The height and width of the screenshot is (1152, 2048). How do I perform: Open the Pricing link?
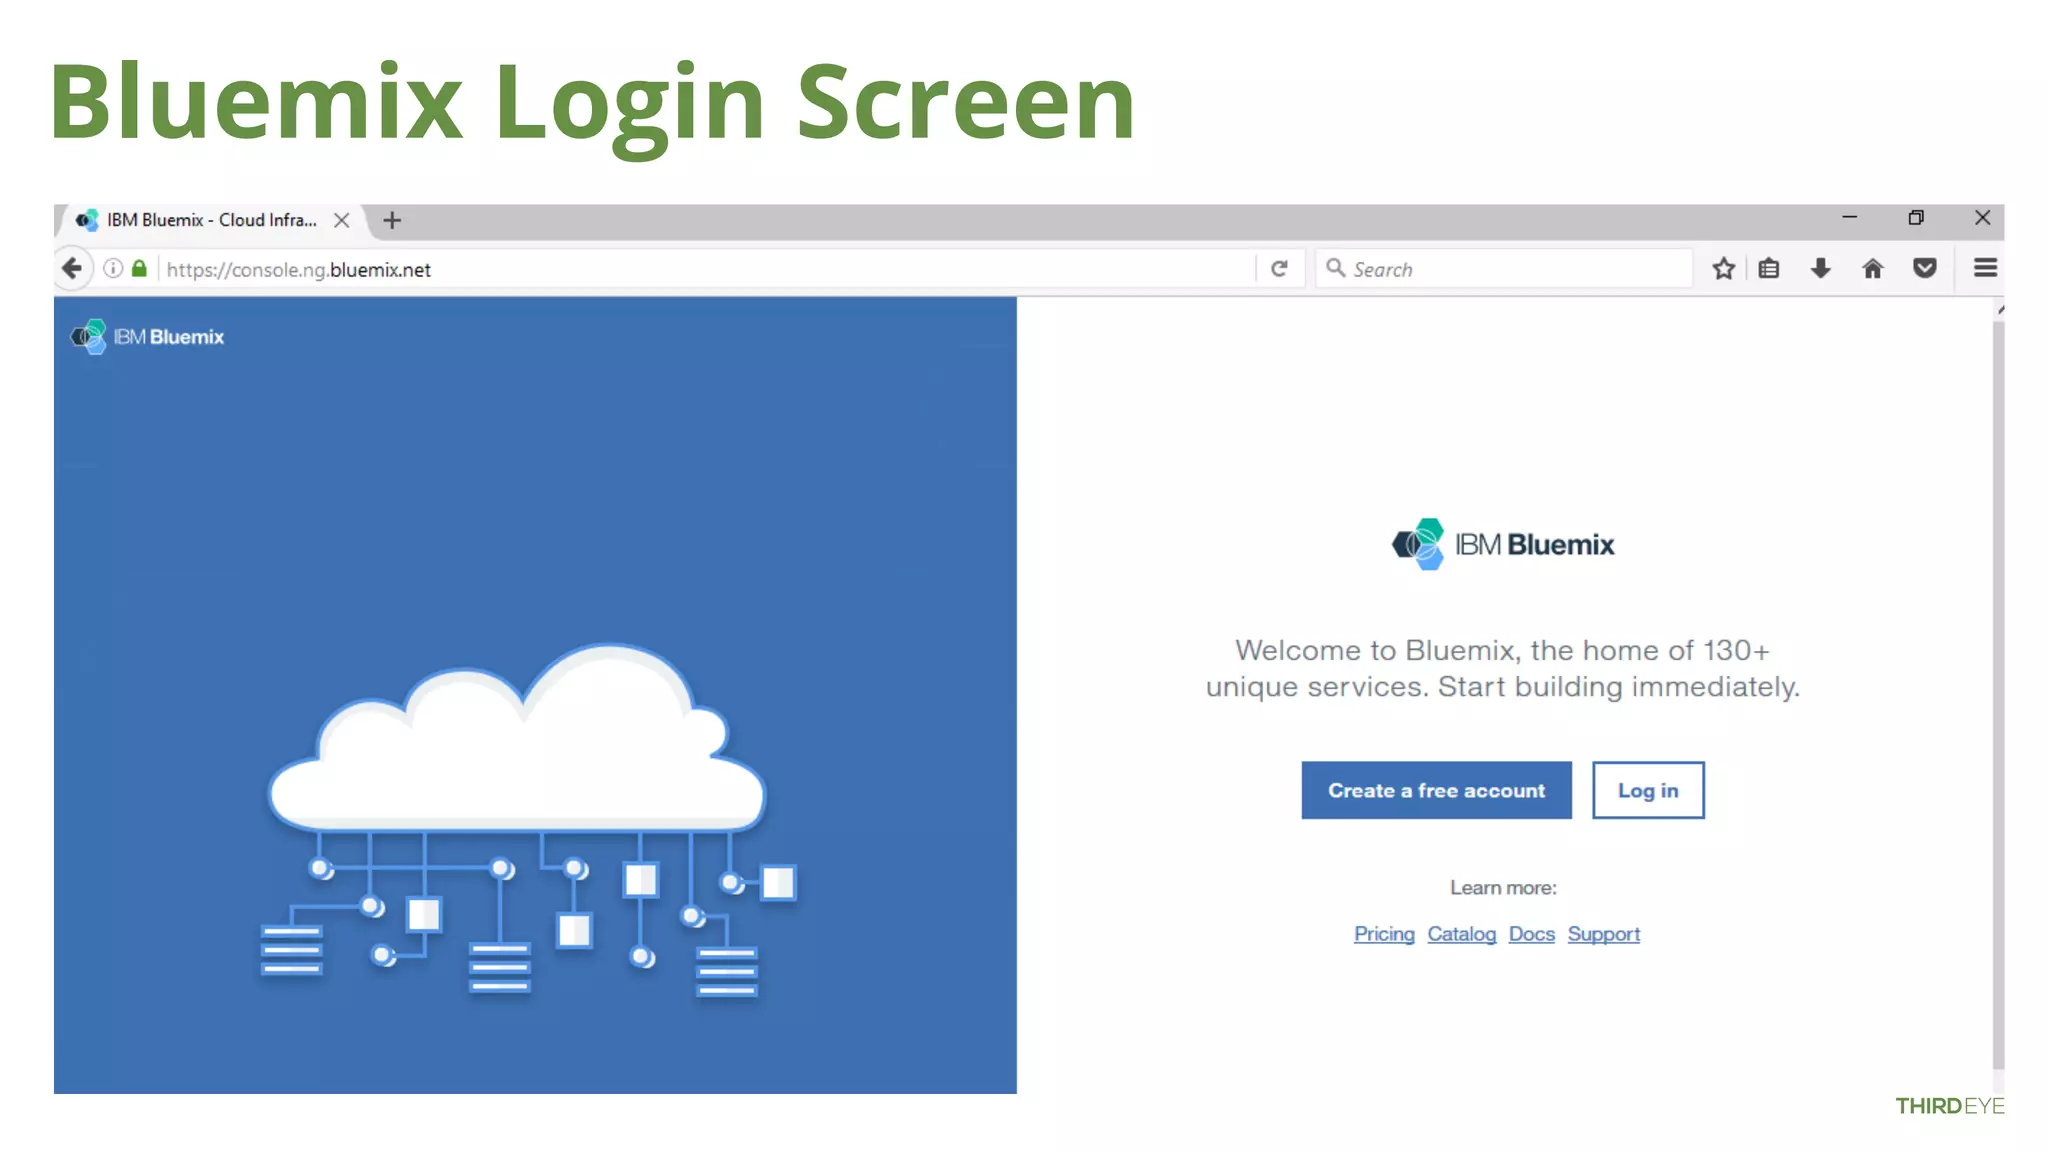(x=1384, y=934)
